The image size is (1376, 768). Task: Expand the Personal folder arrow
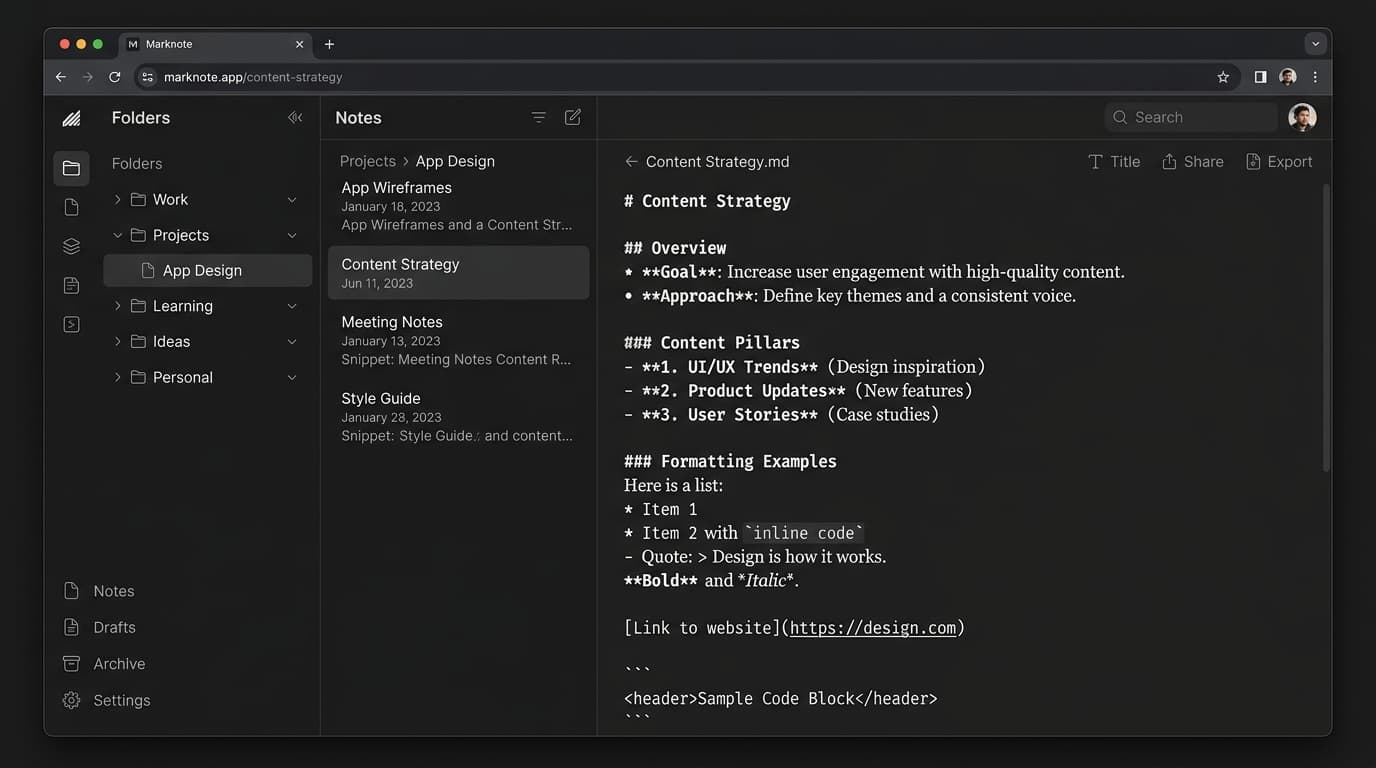click(118, 377)
